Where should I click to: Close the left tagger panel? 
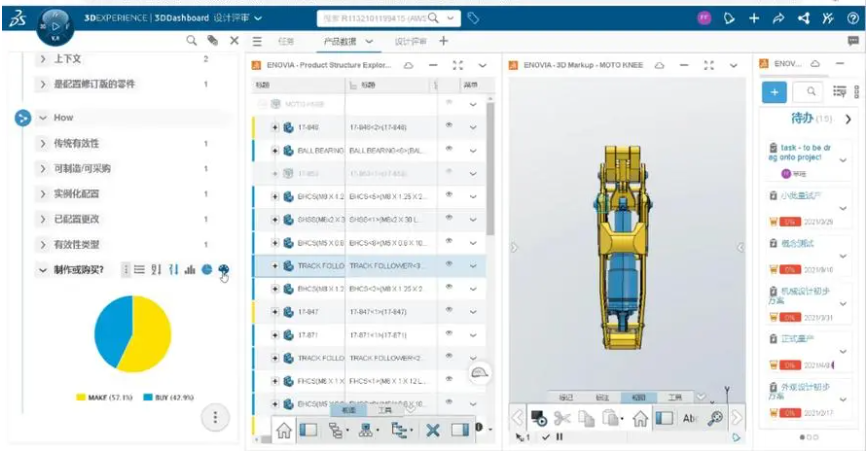[x=234, y=40]
